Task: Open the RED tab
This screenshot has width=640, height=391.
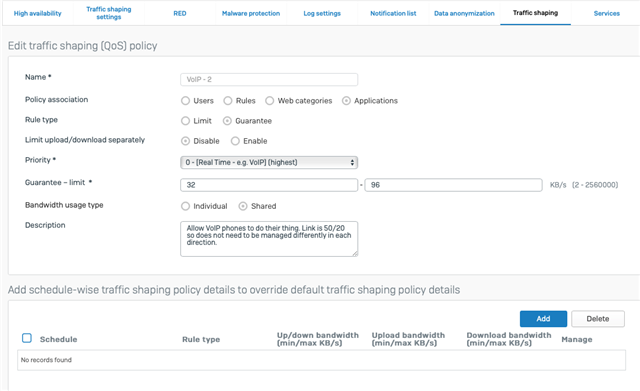Action: (x=180, y=13)
